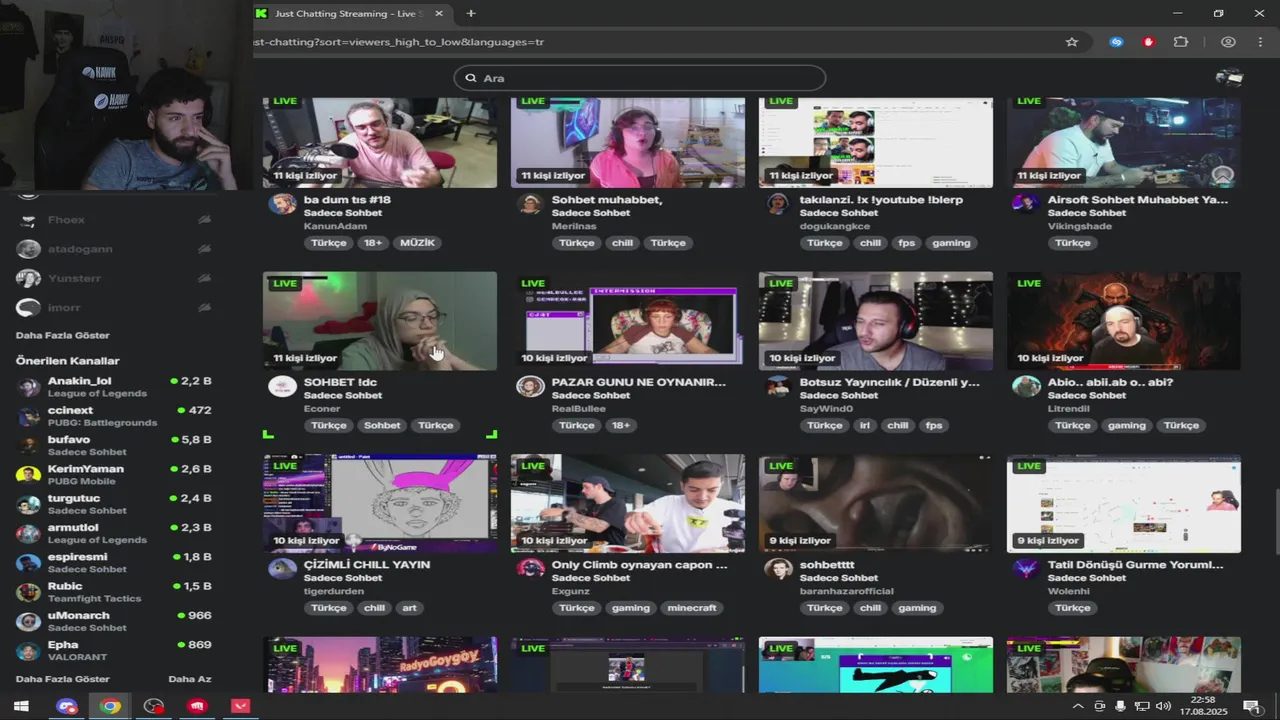Open Econer channel avatar
Screen dimensions: 1280x720
point(283,387)
